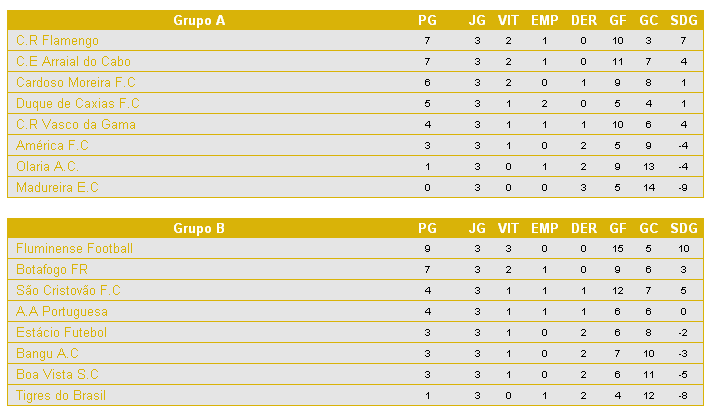Image resolution: width=711 pixels, height=411 pixels.
Task: Open the C.E Arraial do Cabo link
Action: [73, 61]
